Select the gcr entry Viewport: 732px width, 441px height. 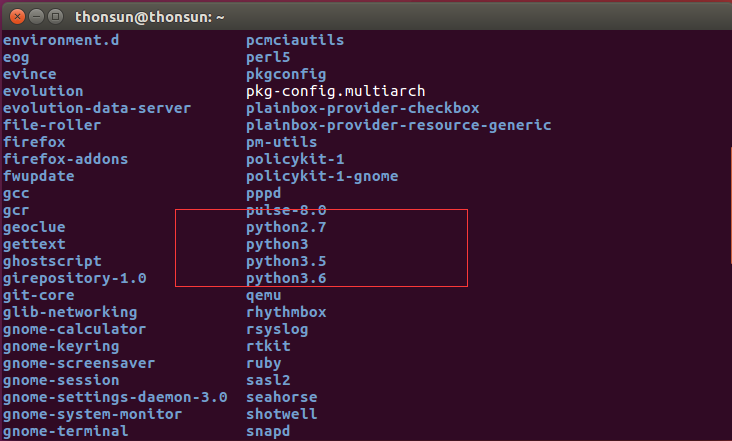point(16,210)
